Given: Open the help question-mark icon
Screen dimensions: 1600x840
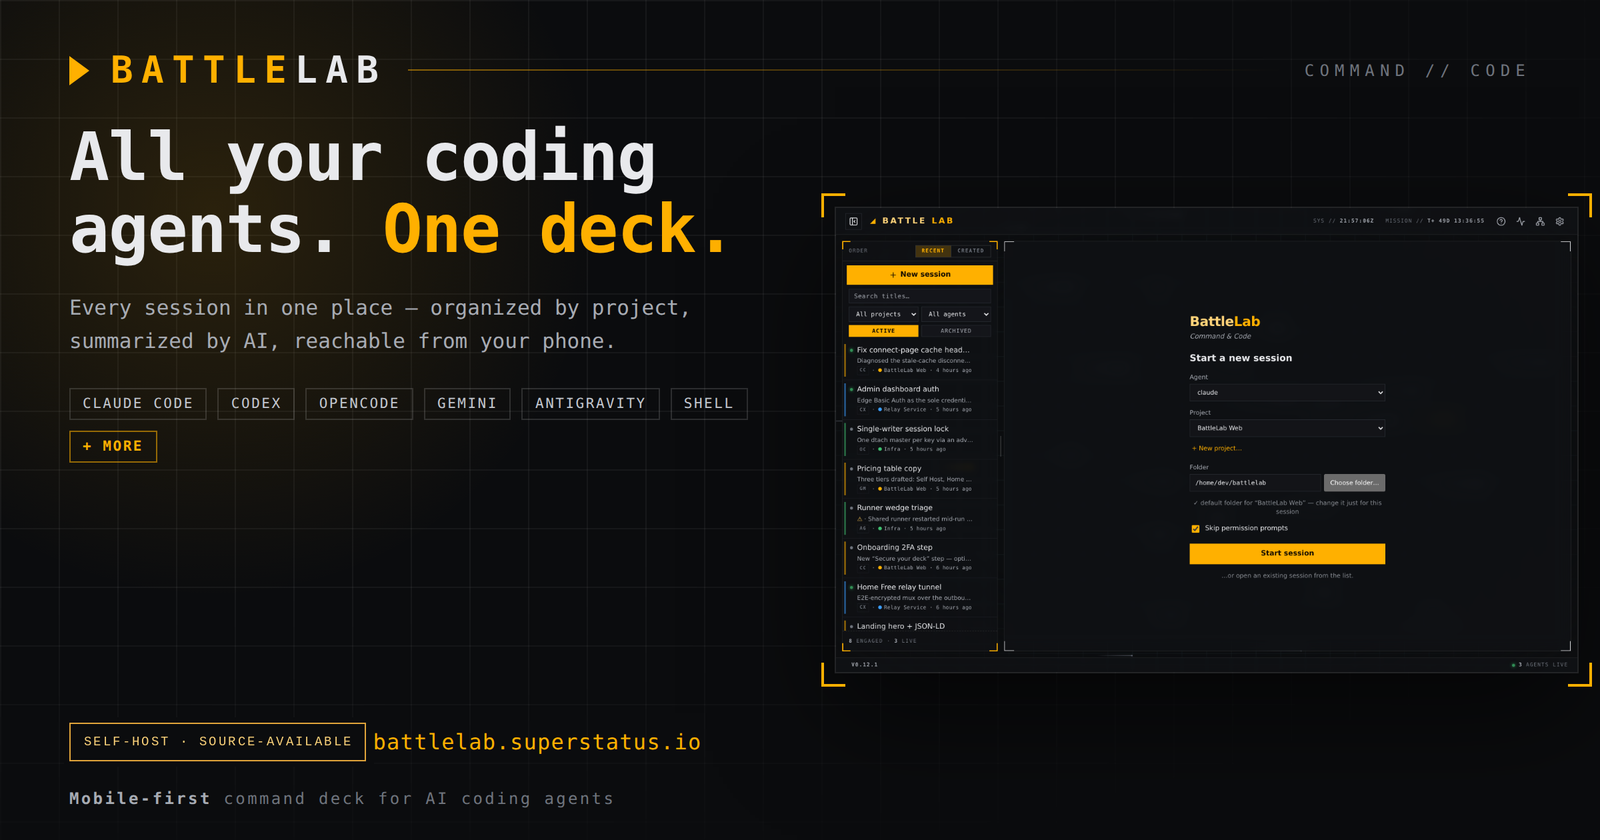Looking at the screenshot, I should (x=1501, y=221).
